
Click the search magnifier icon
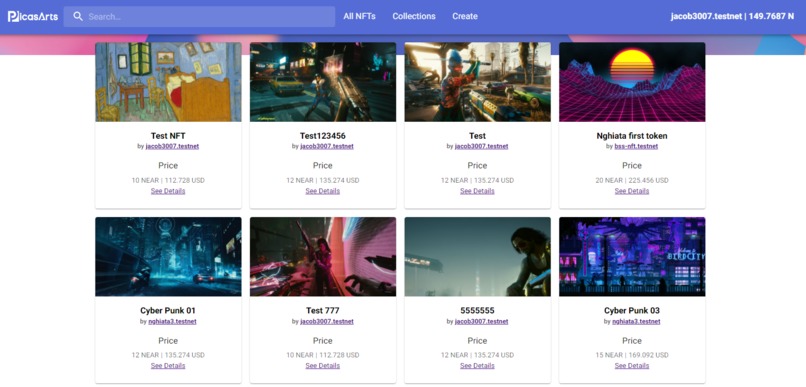point(78,16)
